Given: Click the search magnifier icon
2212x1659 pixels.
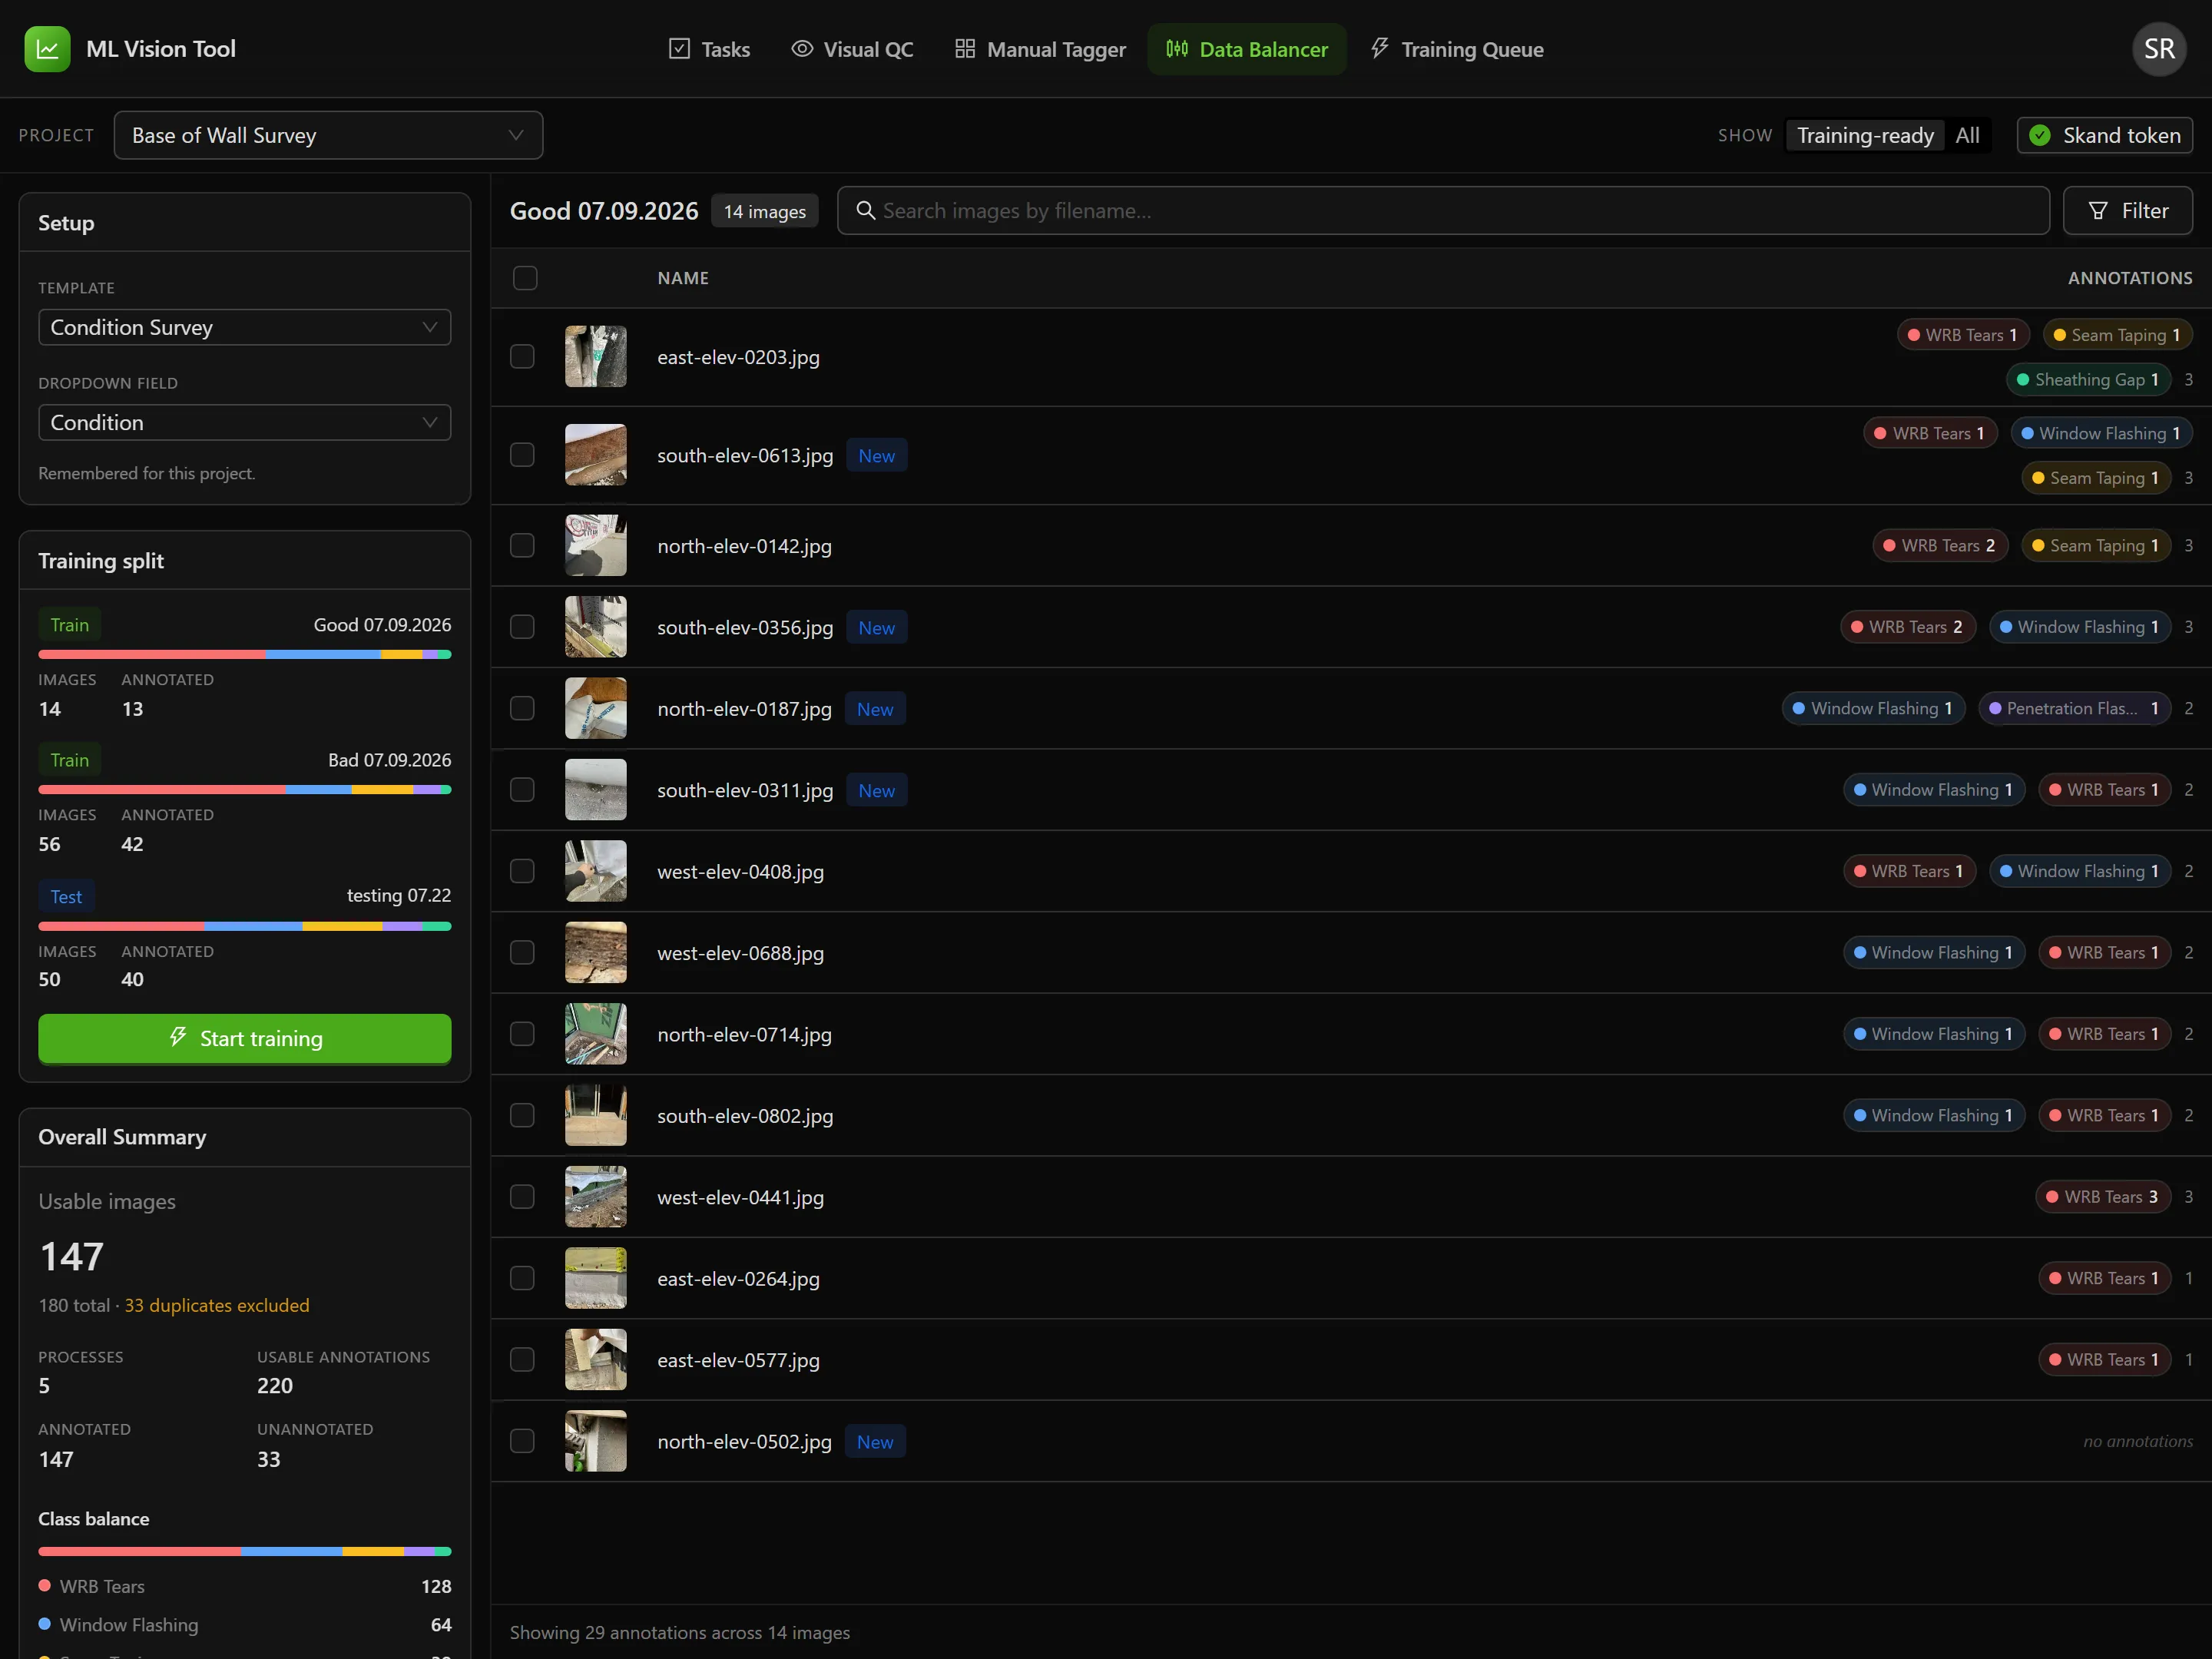Looking at the screenshot, I should (x=866, y=211).
